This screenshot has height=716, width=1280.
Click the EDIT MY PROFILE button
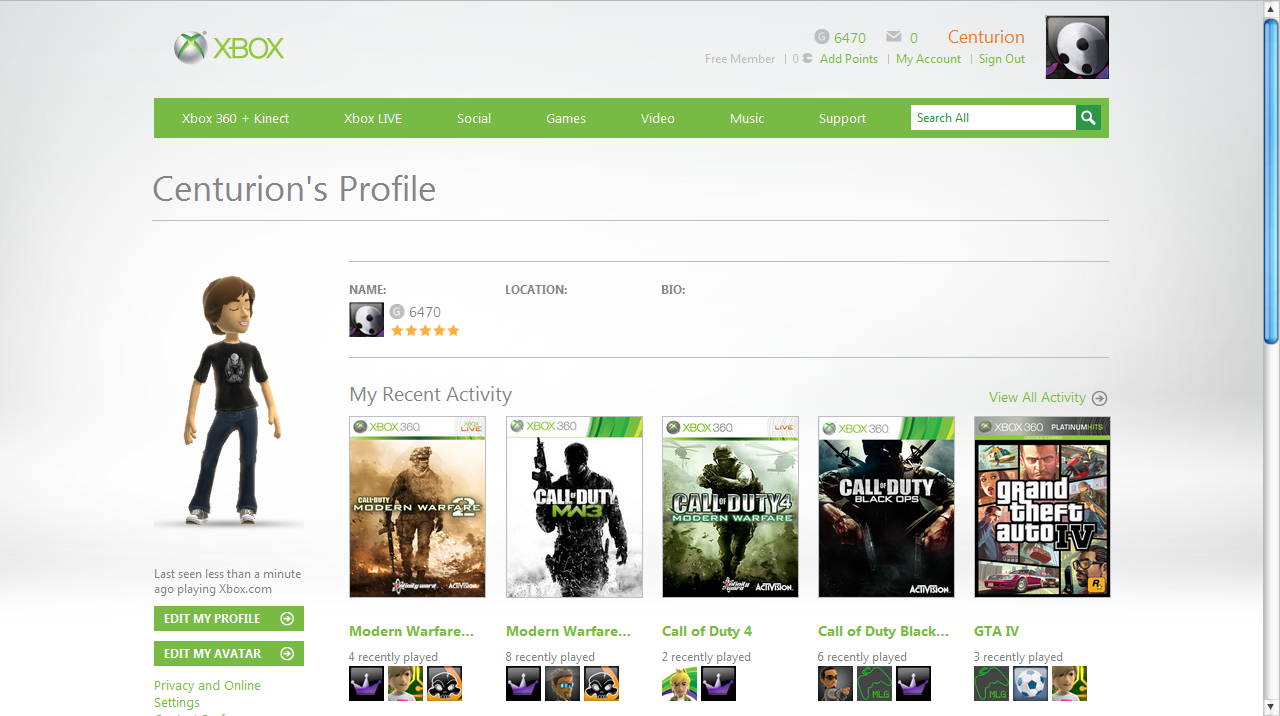(229, 619)
